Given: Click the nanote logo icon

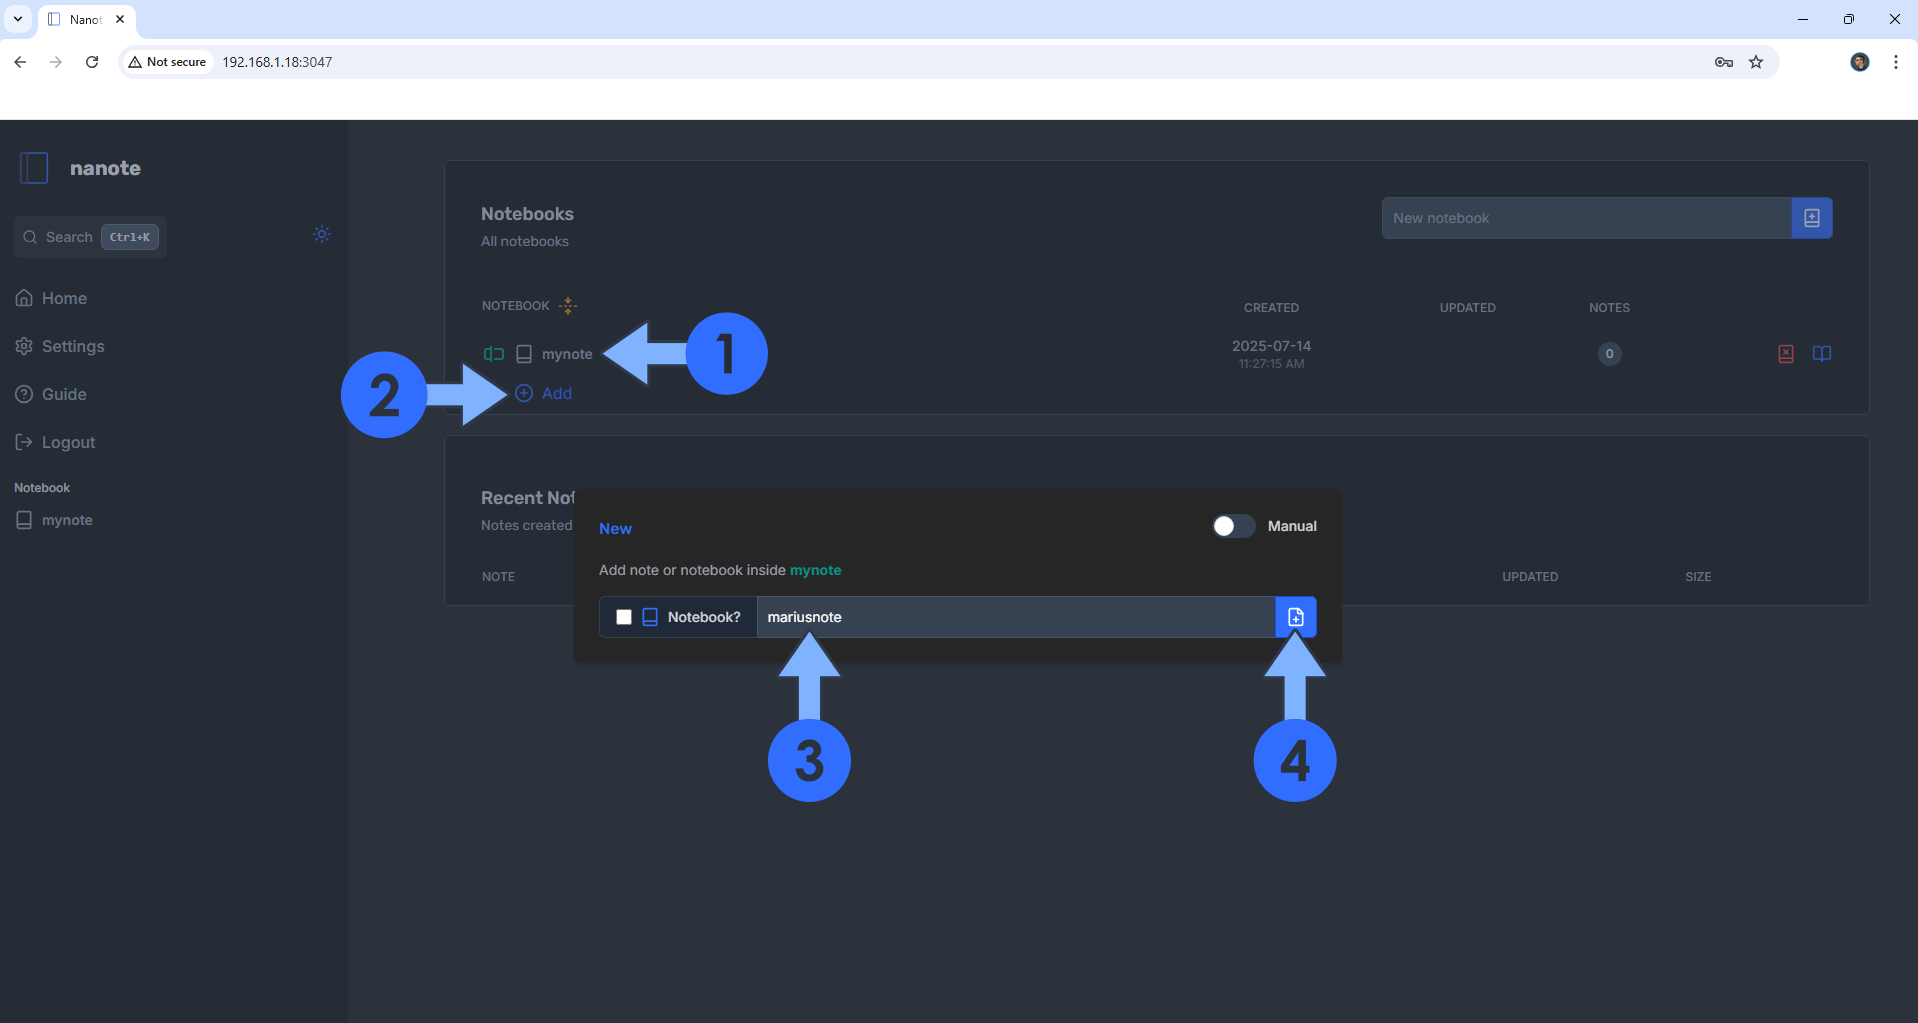Looking at the screenshot, I should 34,168.
